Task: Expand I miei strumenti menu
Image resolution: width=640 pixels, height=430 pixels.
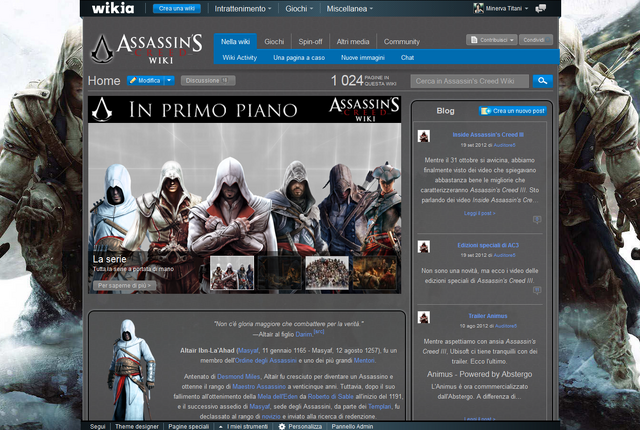Action: (243, 426)
